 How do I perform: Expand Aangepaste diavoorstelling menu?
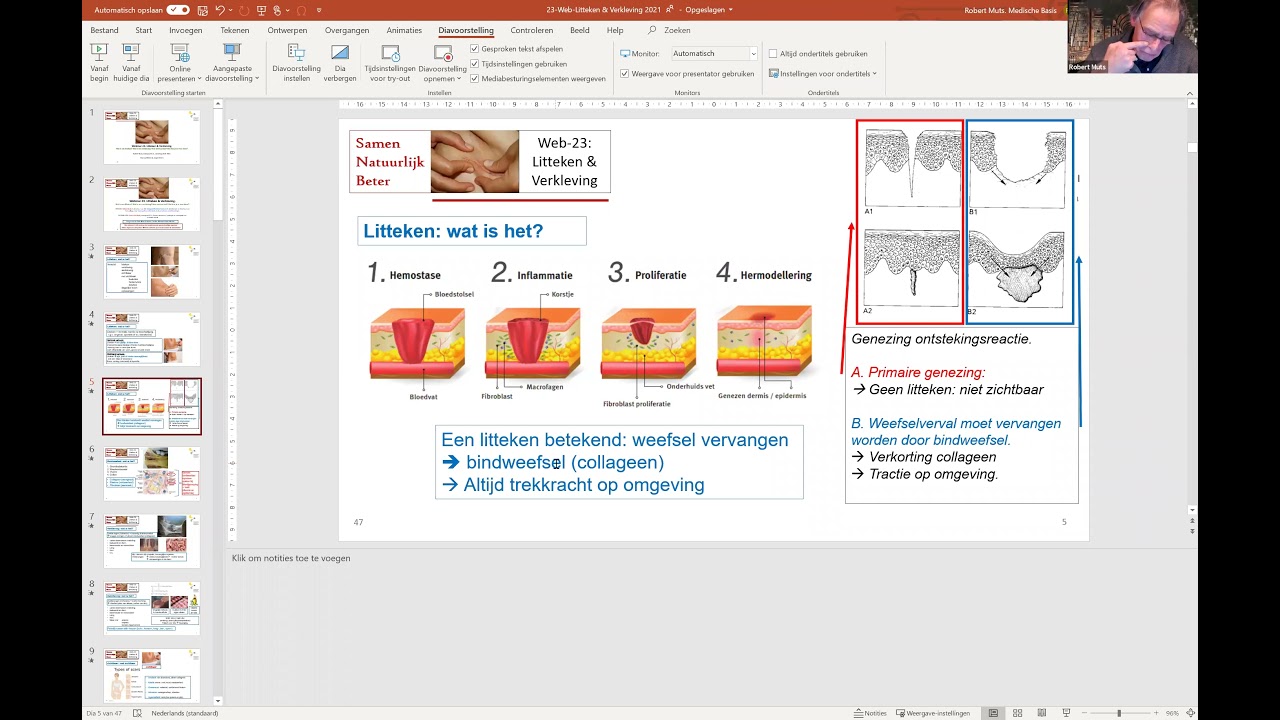point(232,62)
